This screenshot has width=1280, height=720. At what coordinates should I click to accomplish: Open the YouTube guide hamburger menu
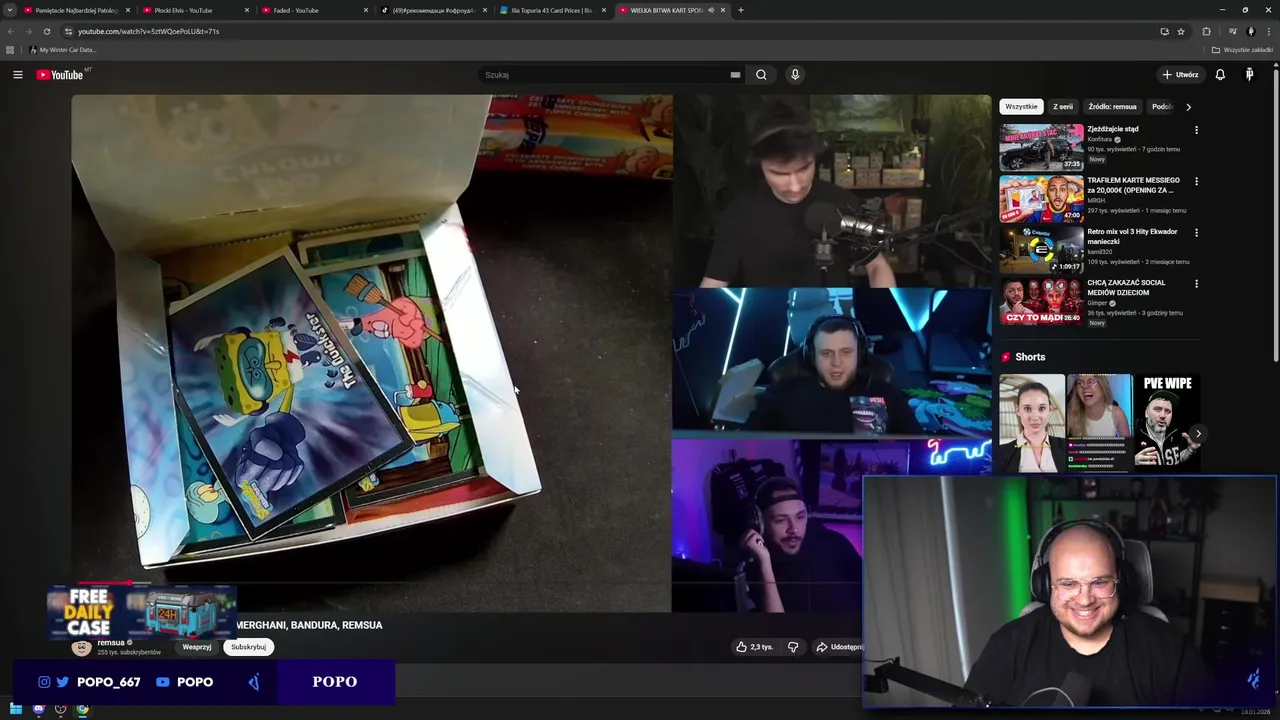pos(17,75)
